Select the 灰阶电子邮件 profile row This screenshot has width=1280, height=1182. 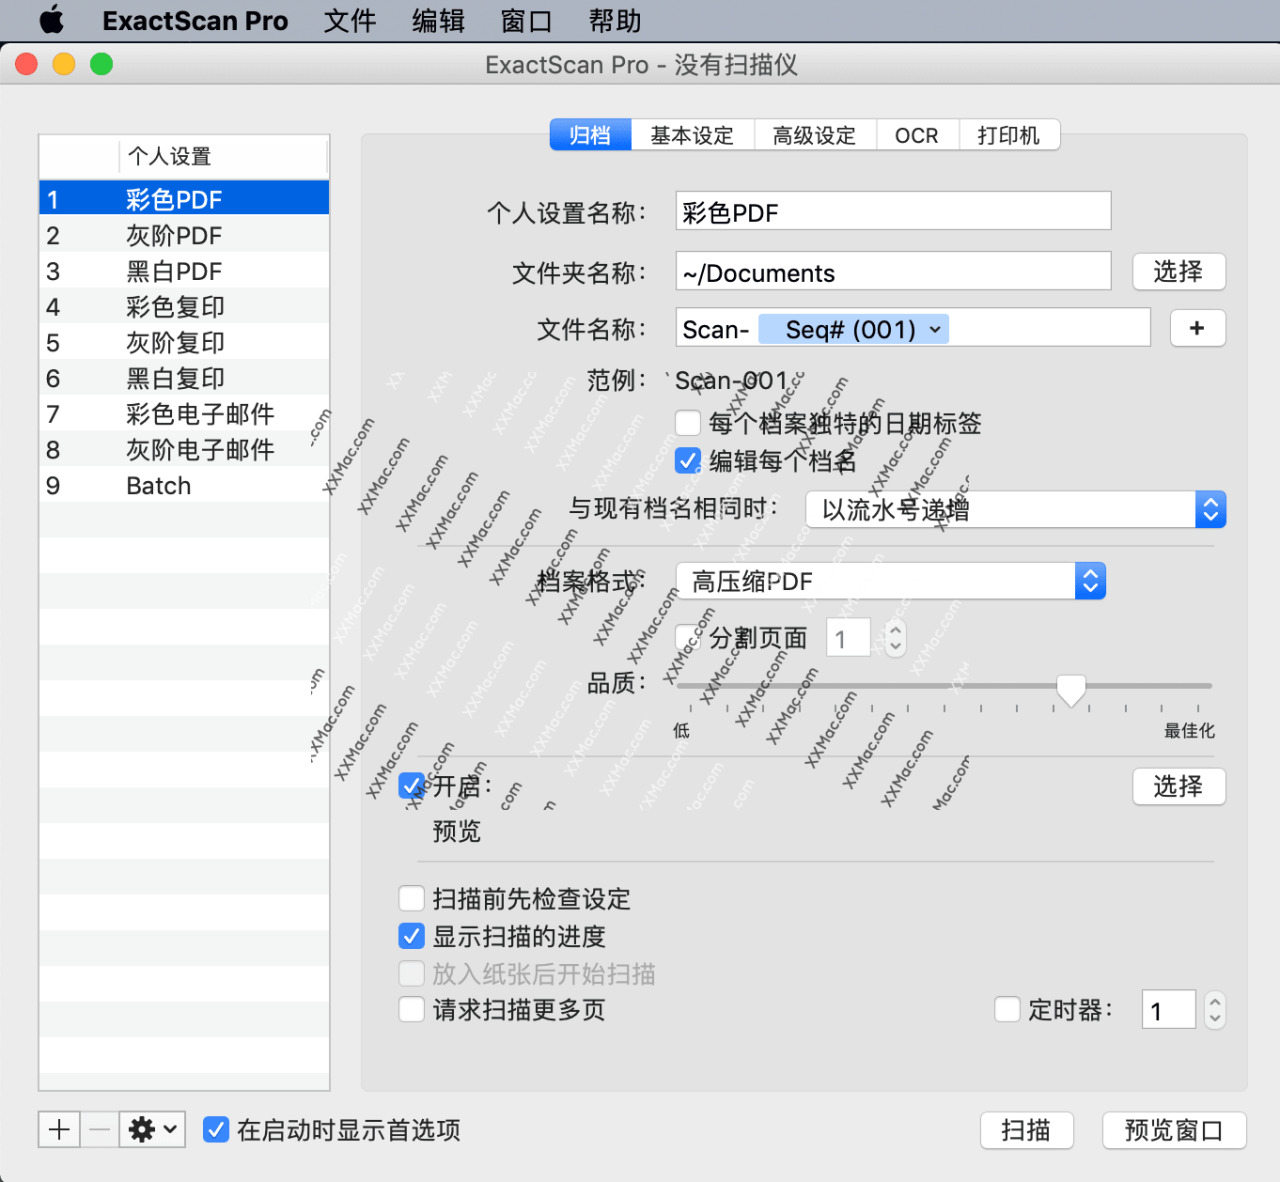pyautogui.click(x=184, y=449)
